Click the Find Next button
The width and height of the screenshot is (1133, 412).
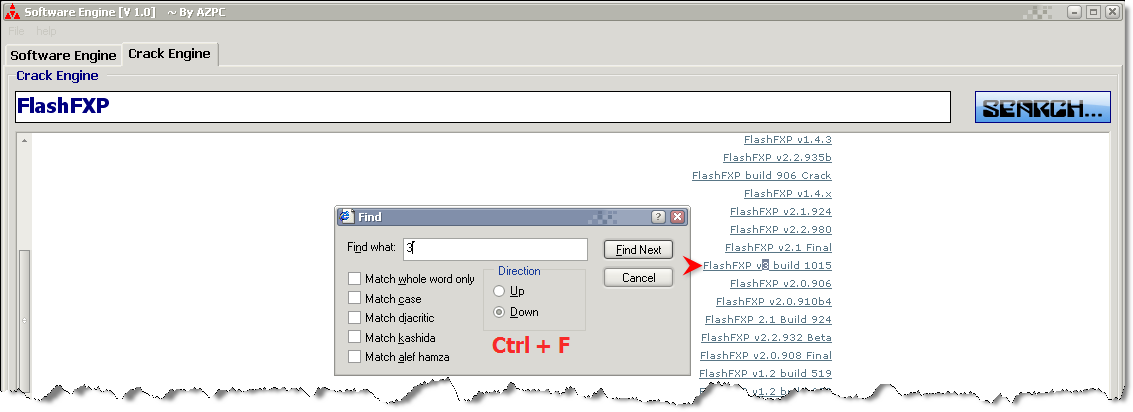(638, 249)
